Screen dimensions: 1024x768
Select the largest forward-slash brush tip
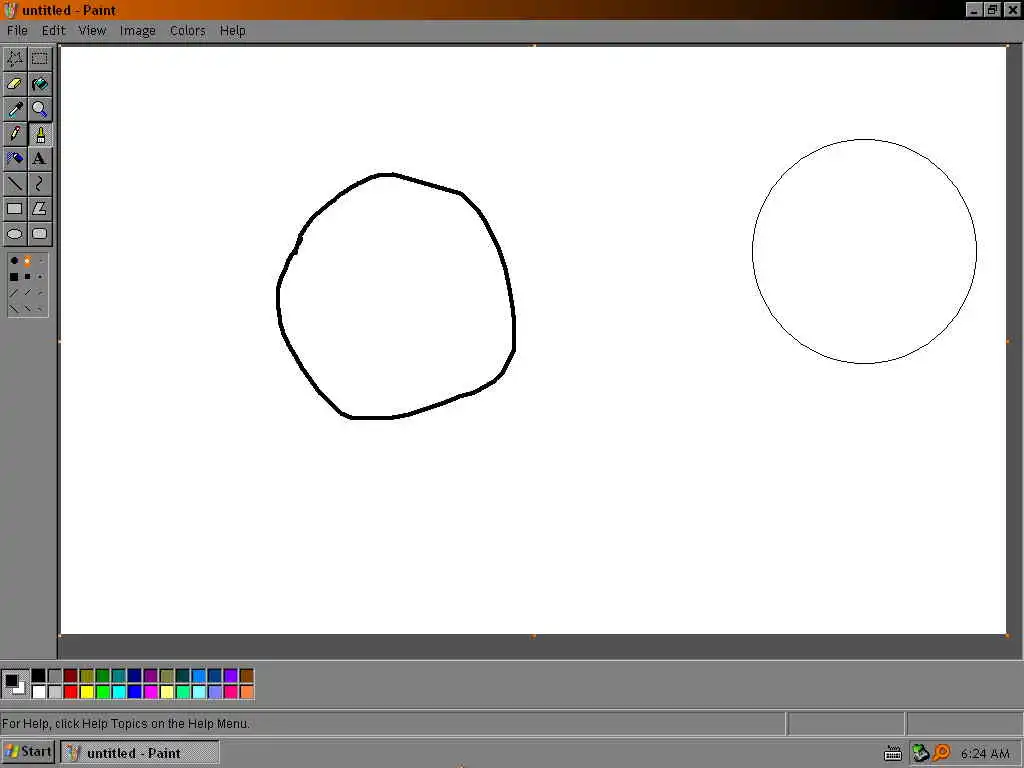pos(14,293)
